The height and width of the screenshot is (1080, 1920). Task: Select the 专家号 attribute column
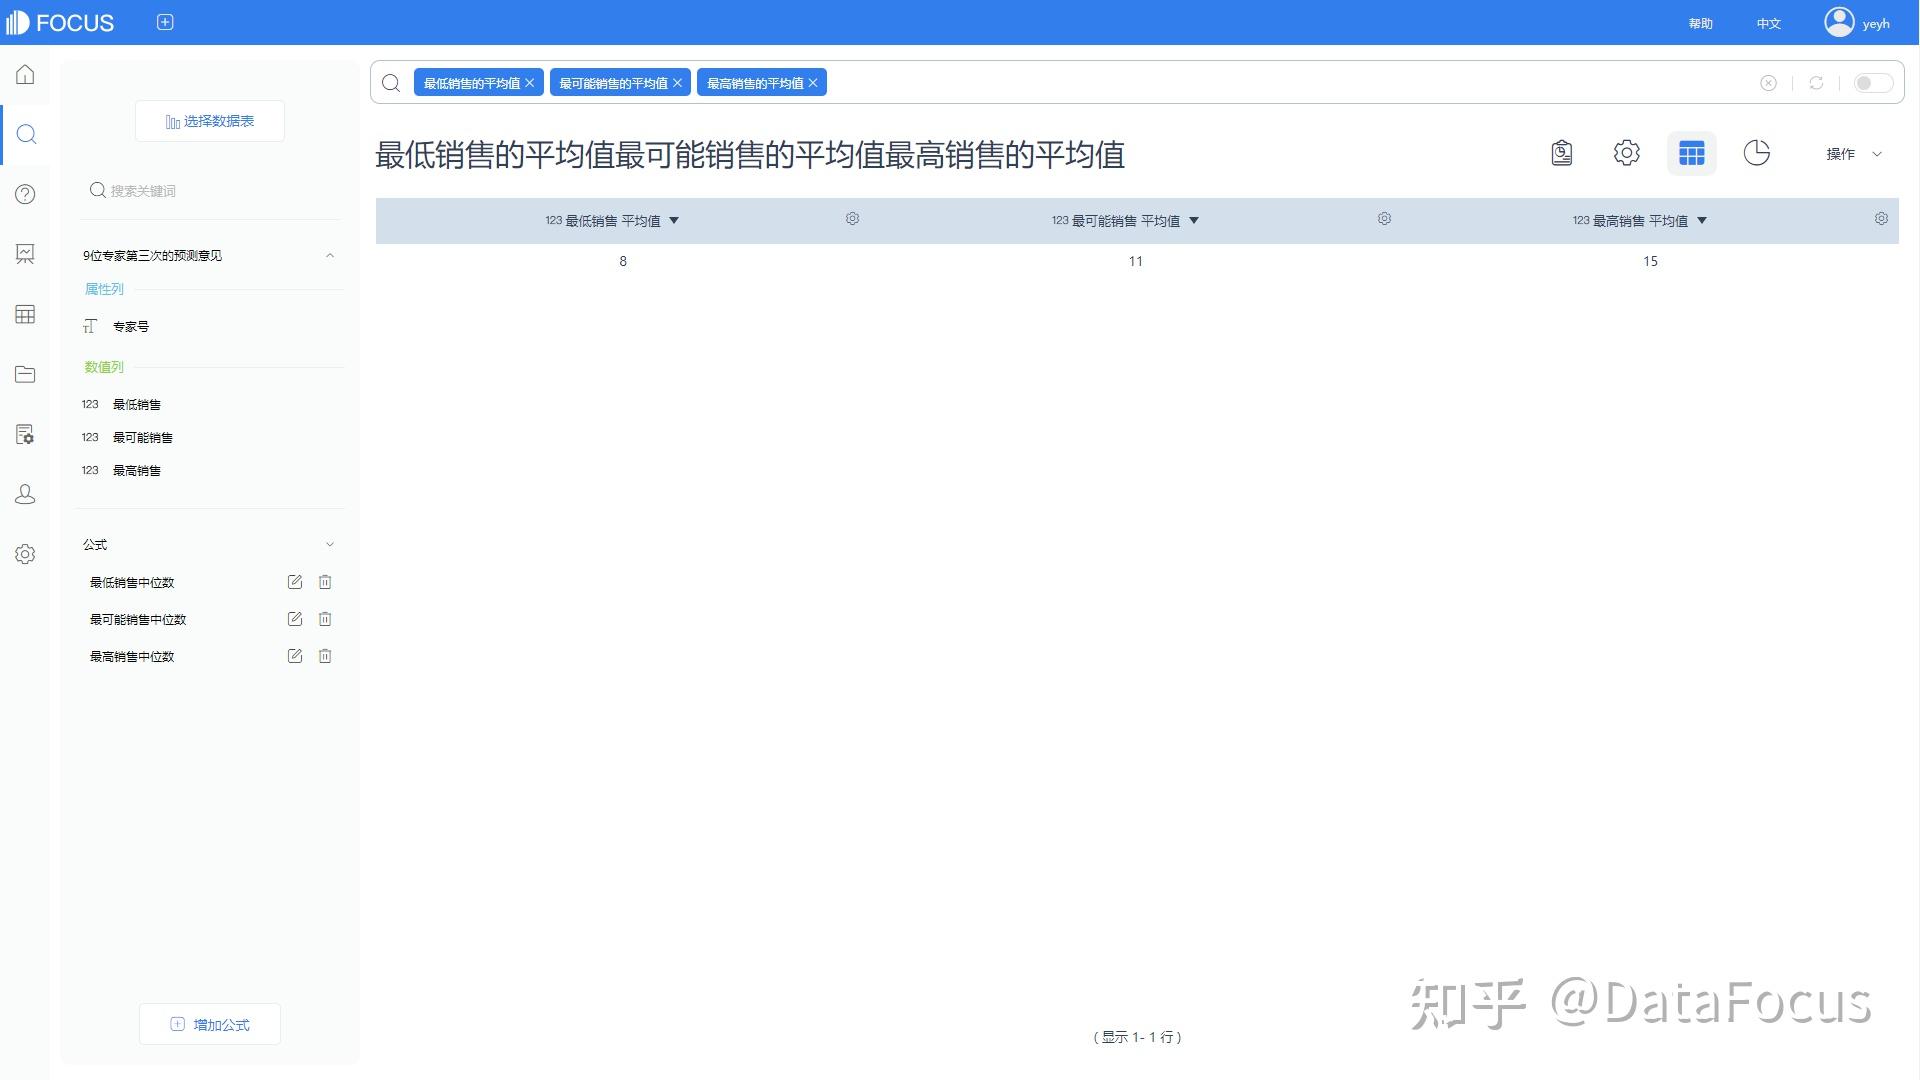tap(131, 327)
